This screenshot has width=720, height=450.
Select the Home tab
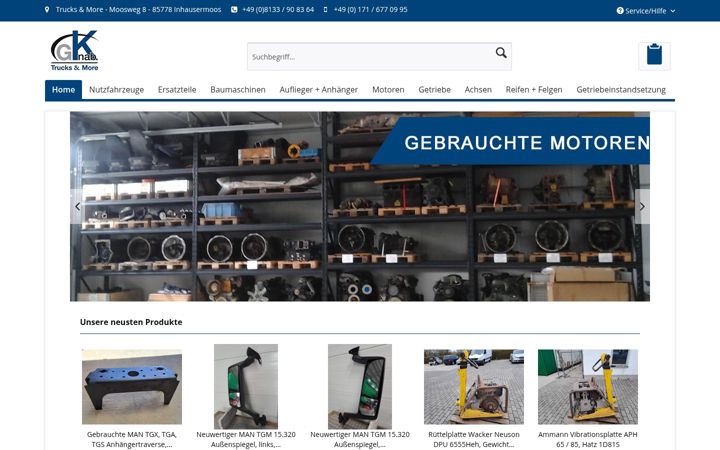(x=63, y=90)
